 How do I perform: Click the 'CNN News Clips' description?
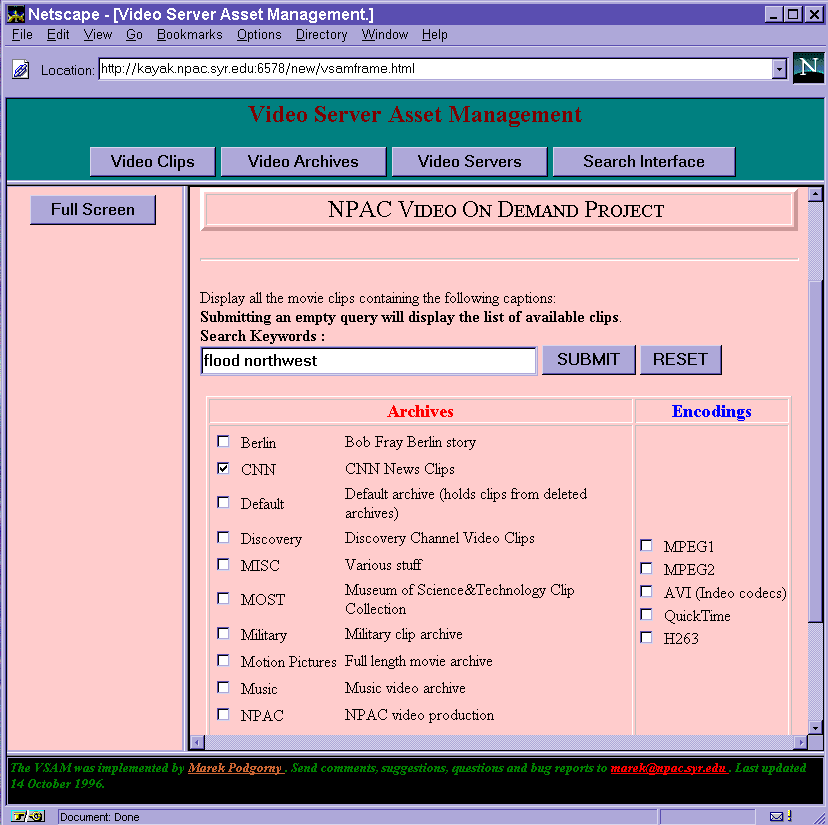coord(400,469)
